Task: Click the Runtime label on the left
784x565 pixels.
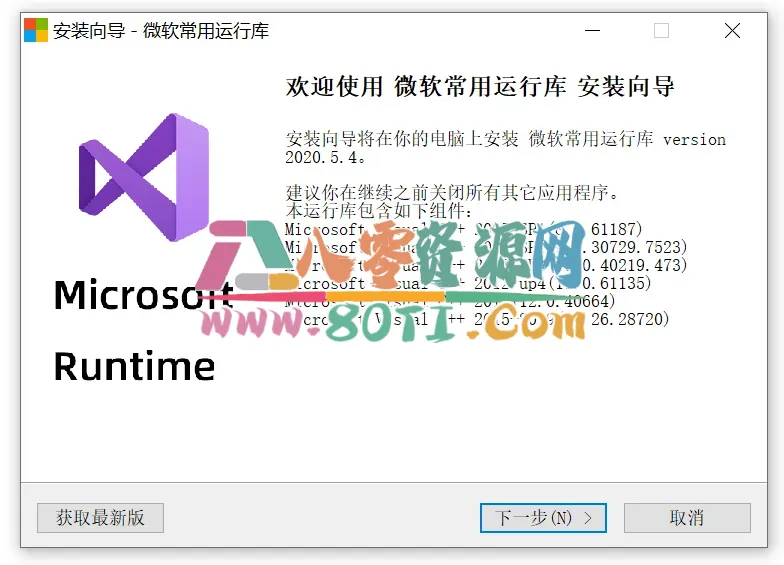Action: [134, 366]
